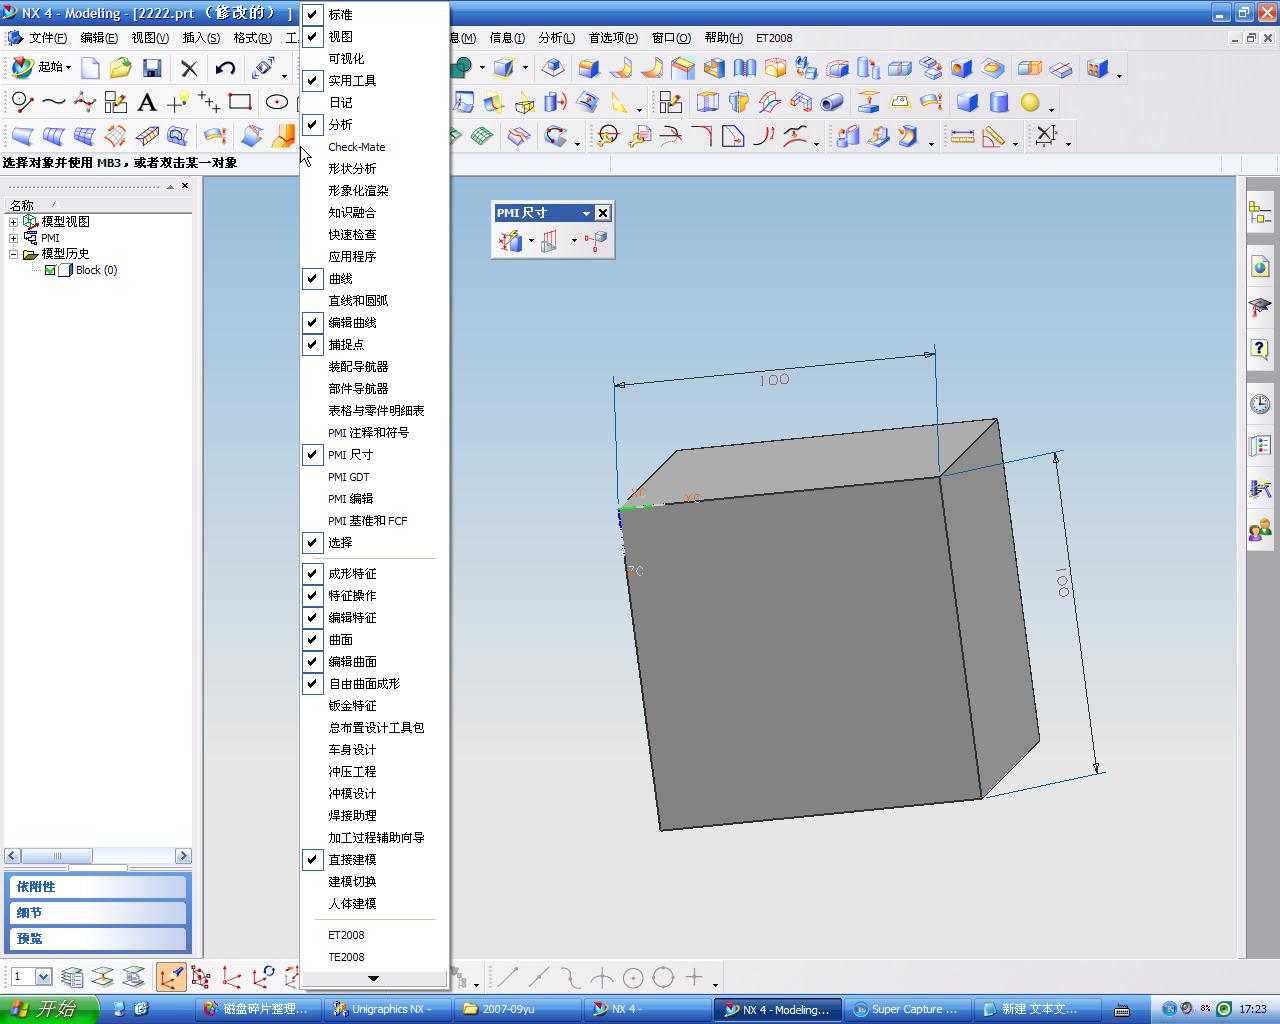Open the Roles people icon in resource bar
This screenshot has height=1024, width=1280.
(1260, 531)
